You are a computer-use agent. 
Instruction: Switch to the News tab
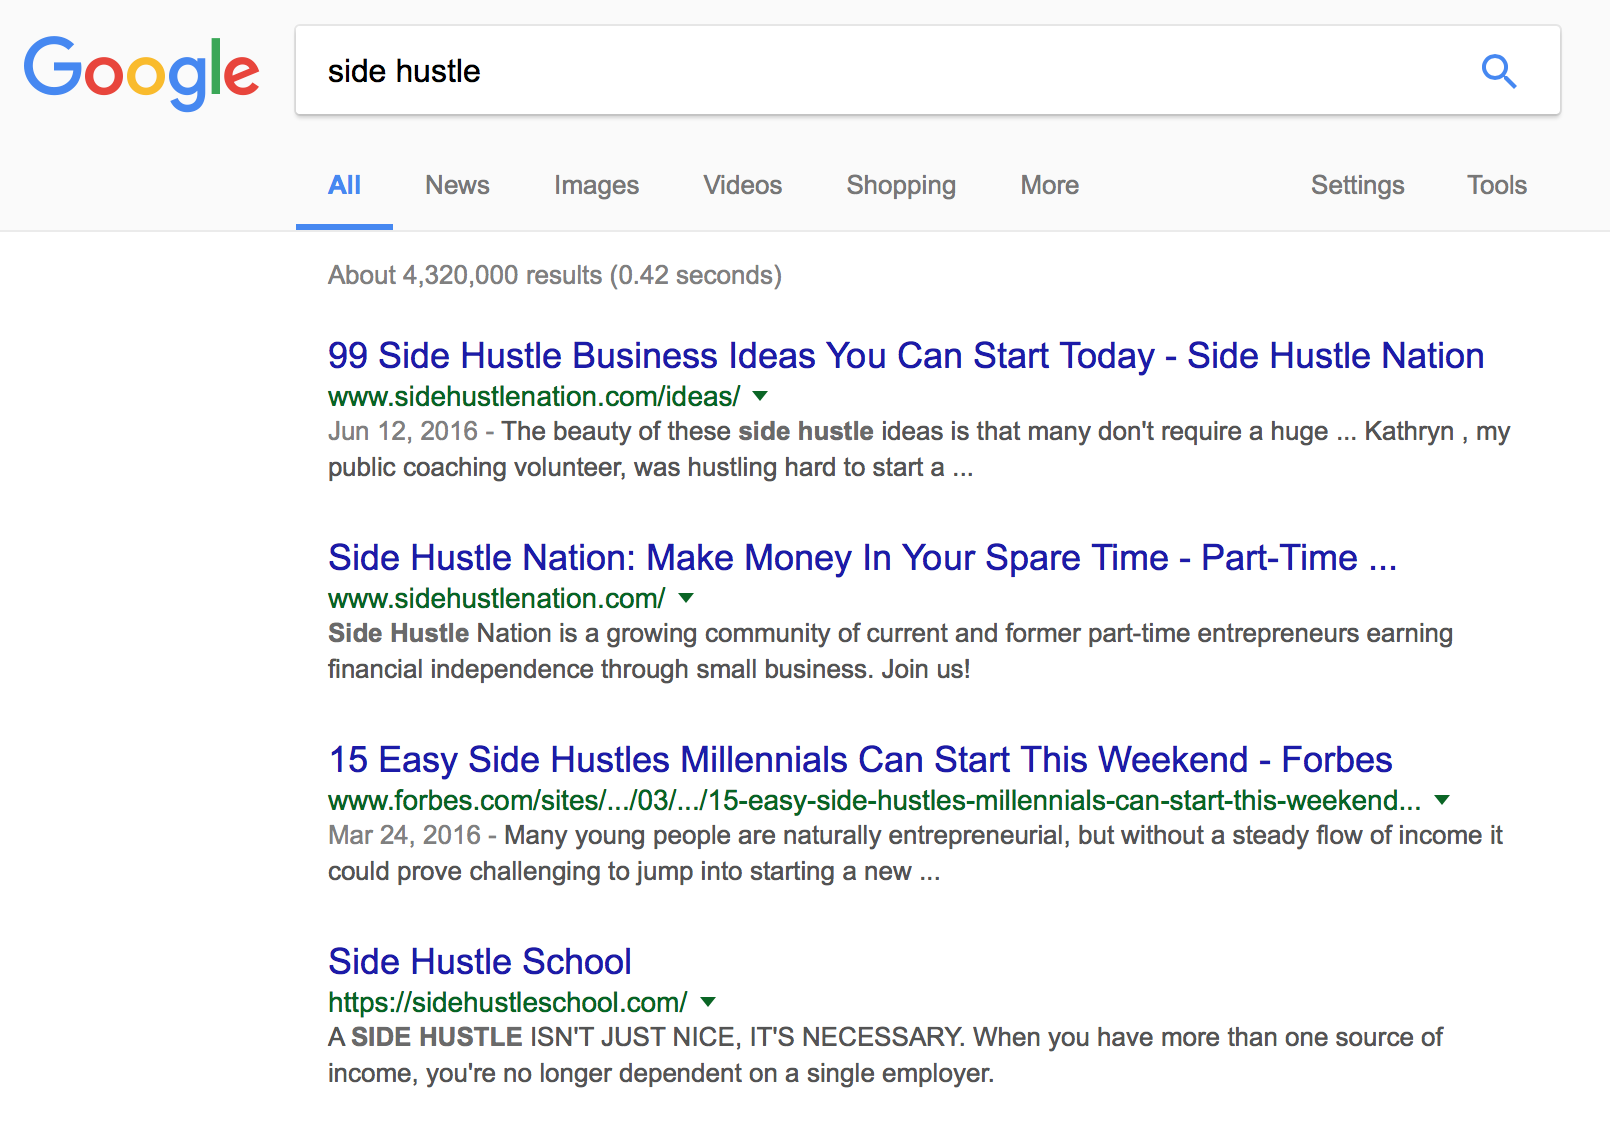[457, 186]
